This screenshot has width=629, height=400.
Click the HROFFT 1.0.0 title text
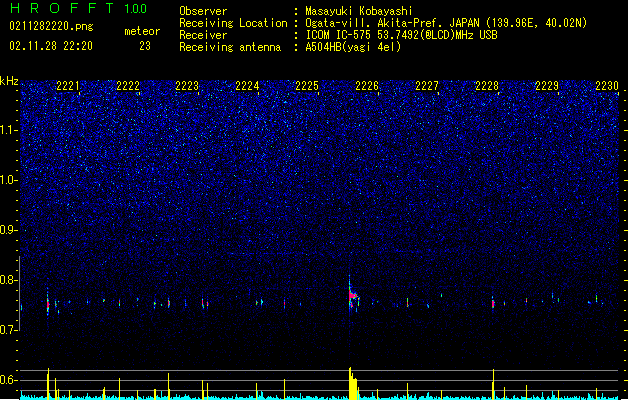point(79,8)
